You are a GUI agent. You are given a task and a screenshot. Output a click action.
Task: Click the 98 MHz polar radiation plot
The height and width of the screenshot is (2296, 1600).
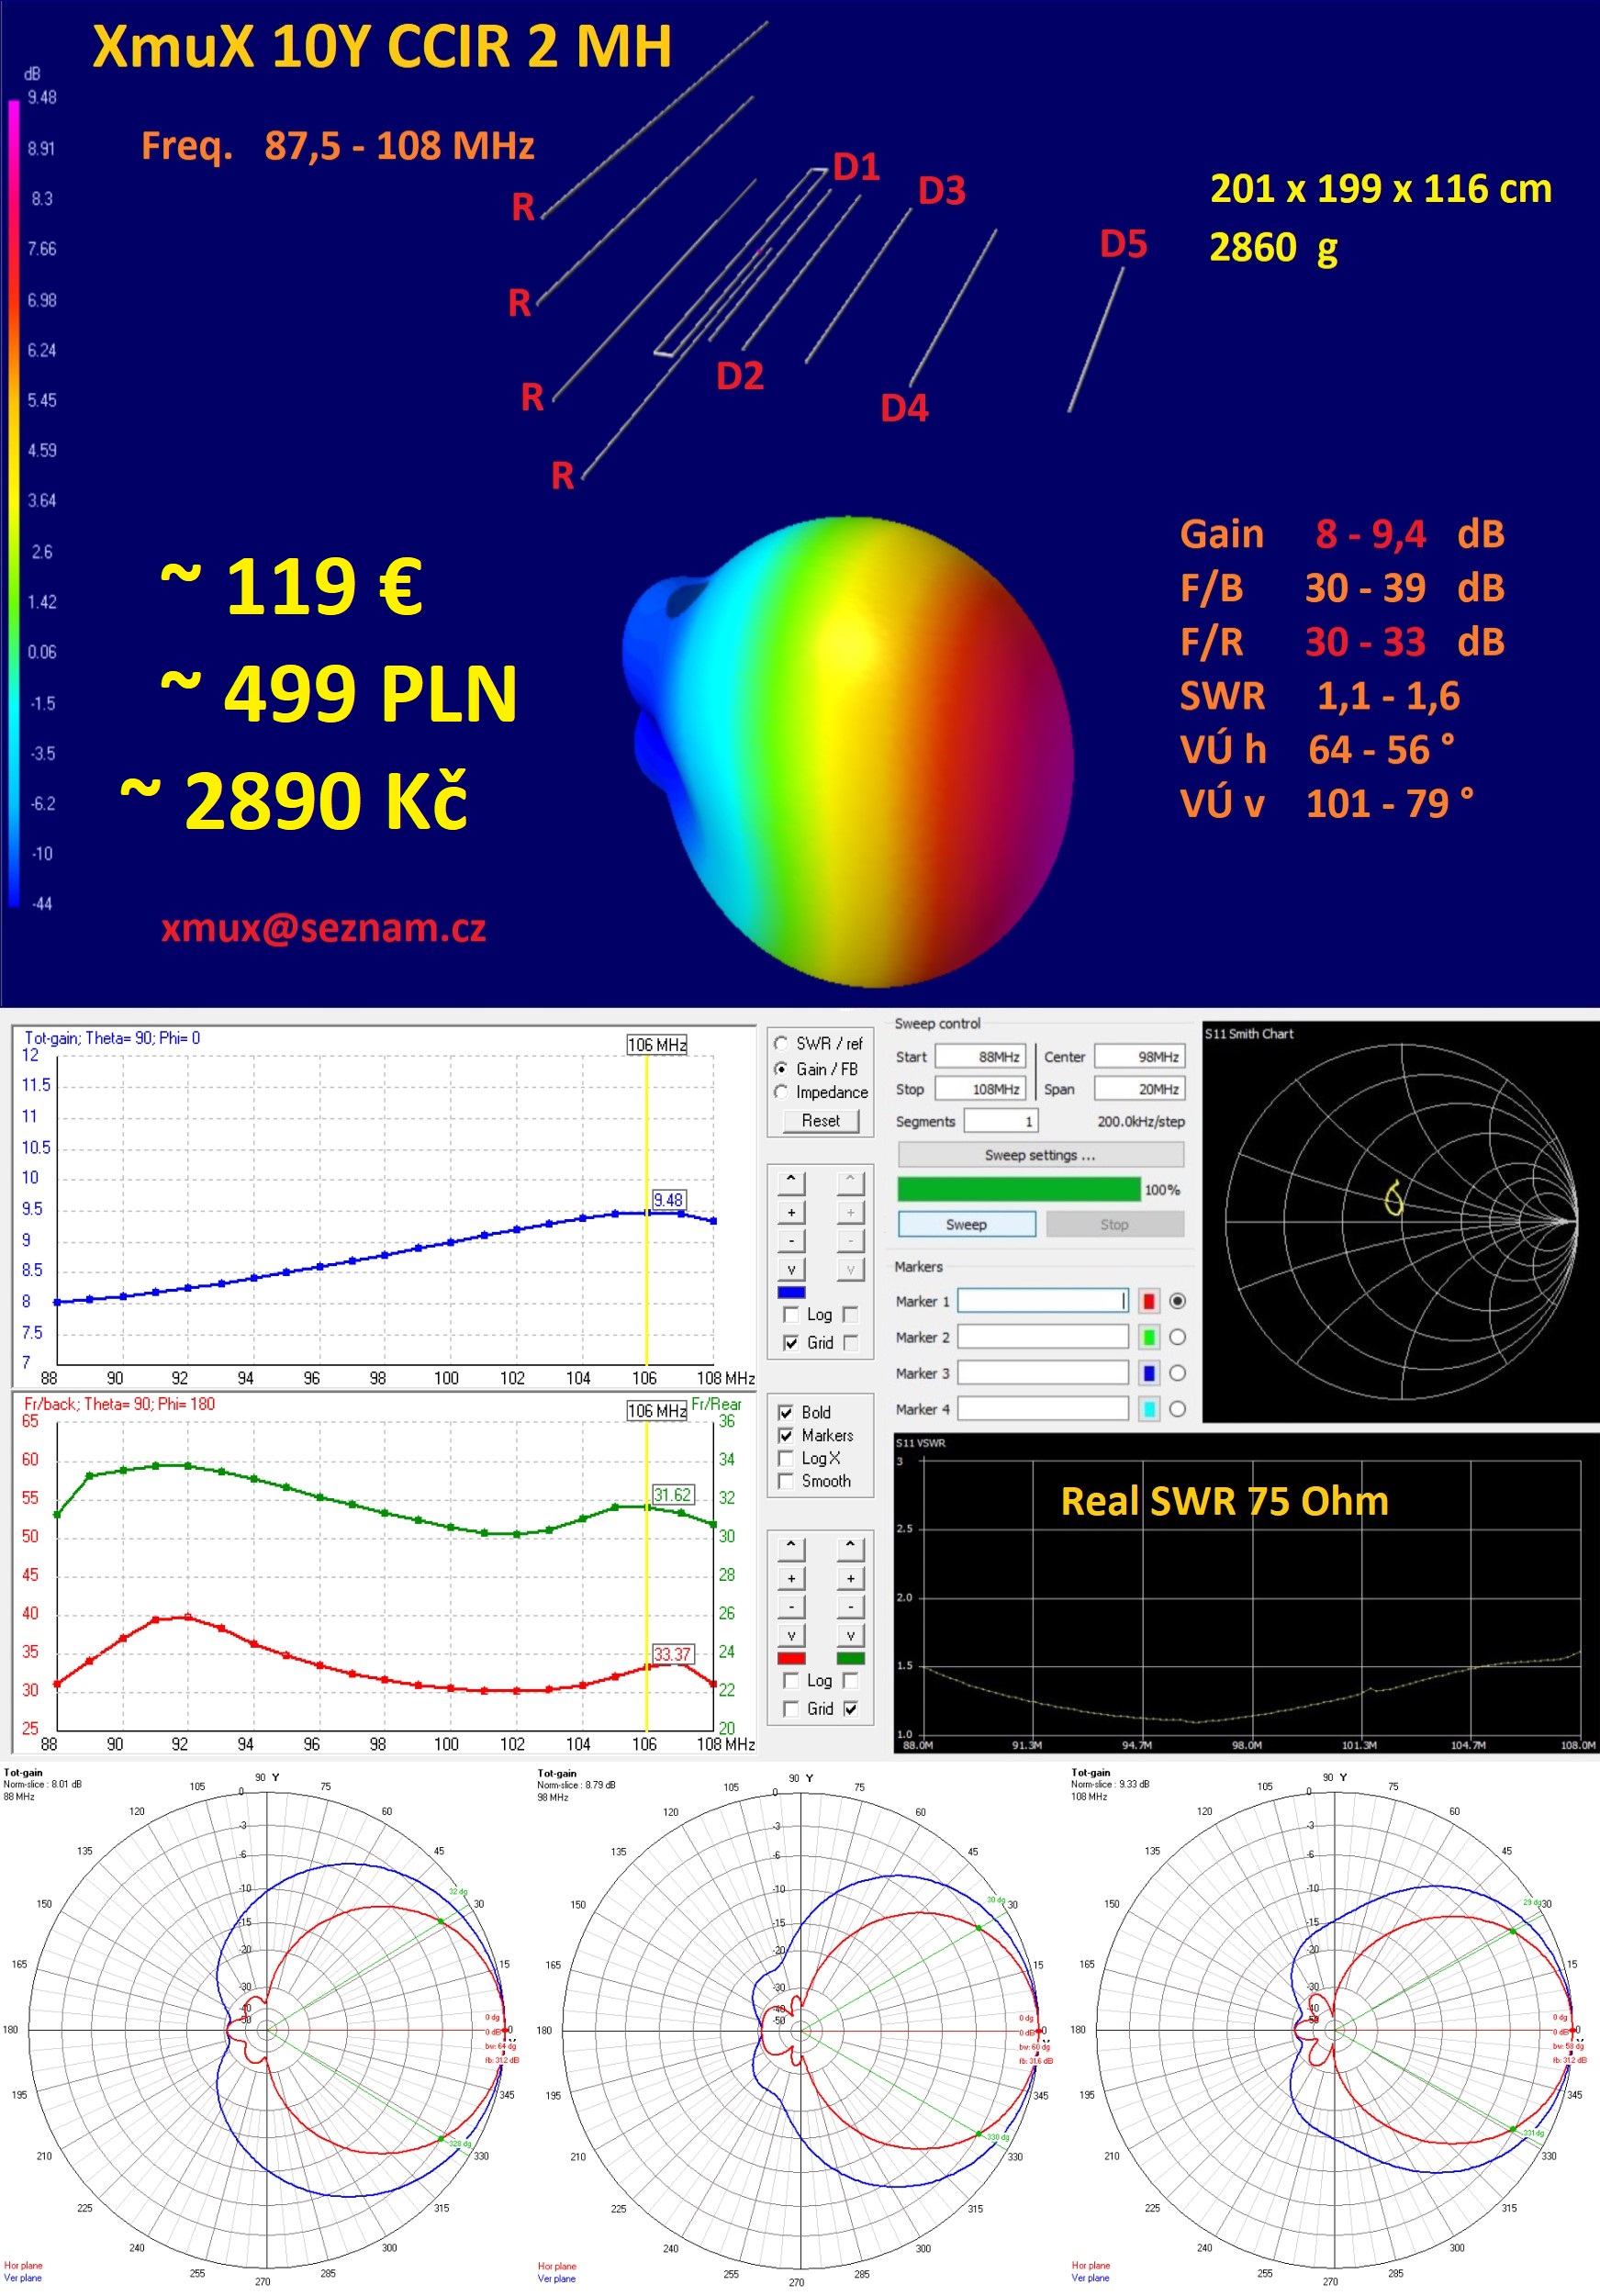pos(800,2030)
